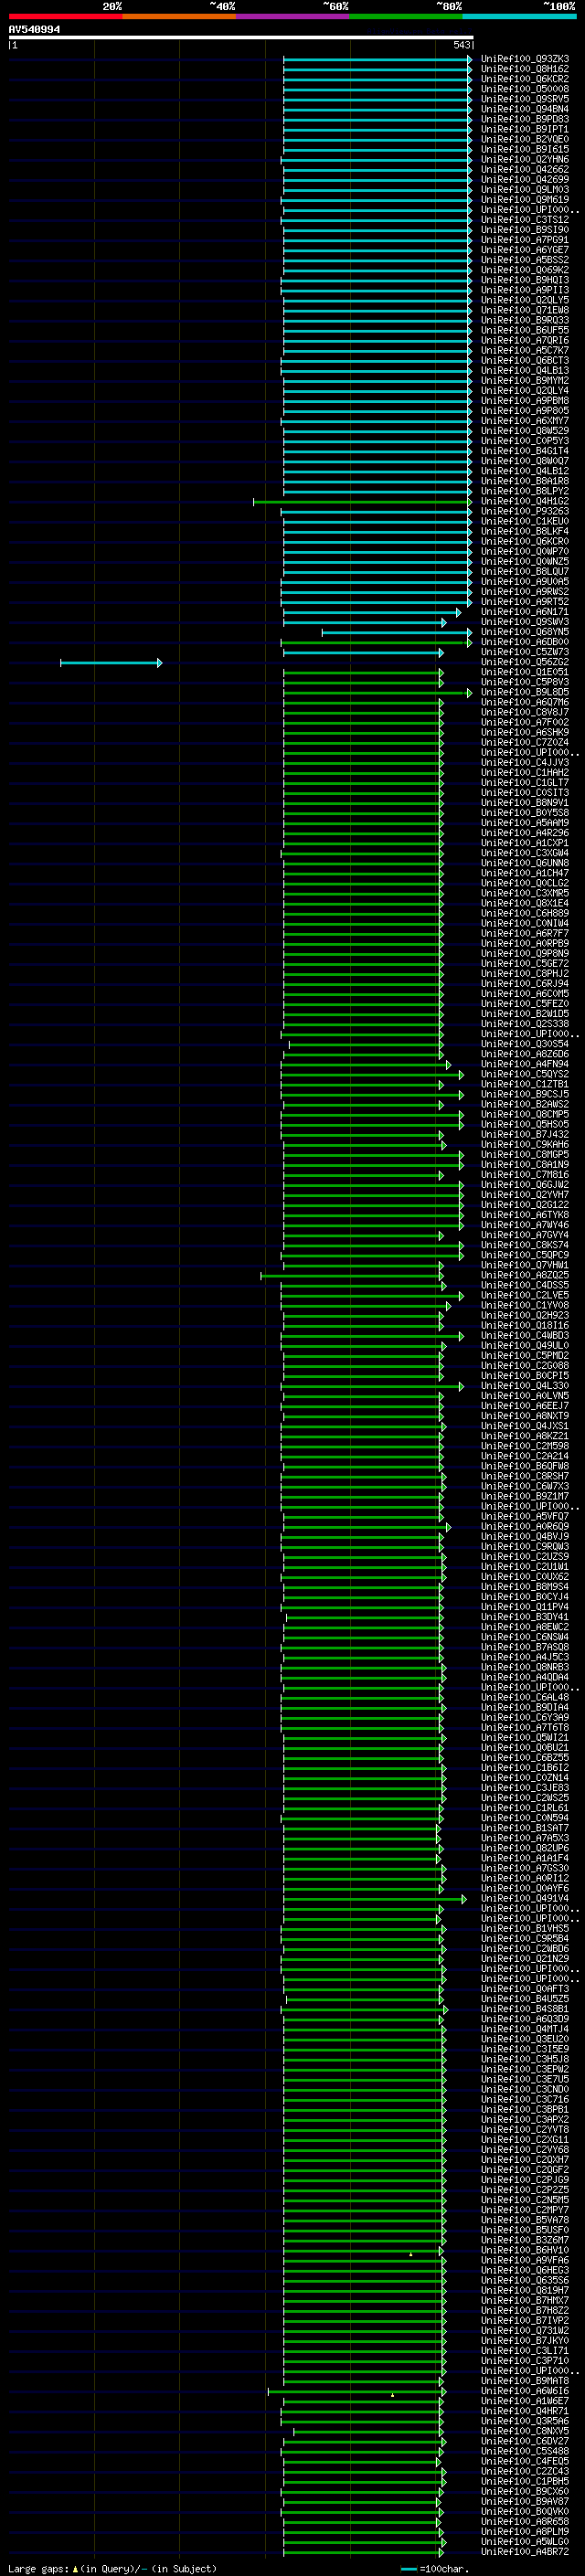Image resolution: width=585 pixels, height=2576 pixels.
Task: Open hit UniRef100_A7F002
Action: 524,722
